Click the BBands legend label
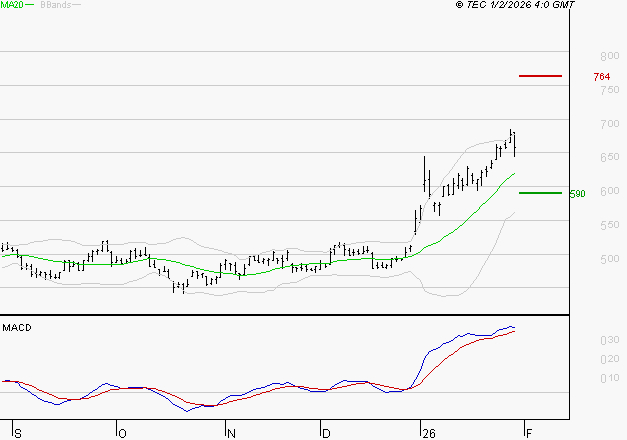 coord(56,5)
